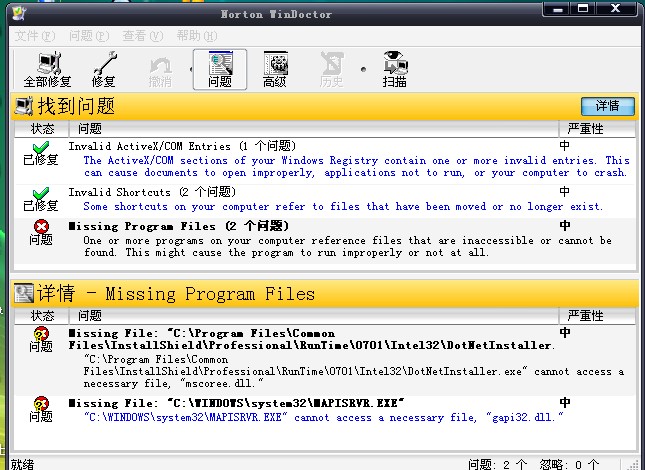Close the Norton WinDoctor window
The height and width of the screenshot is (470, 645).
coord(615,9)
